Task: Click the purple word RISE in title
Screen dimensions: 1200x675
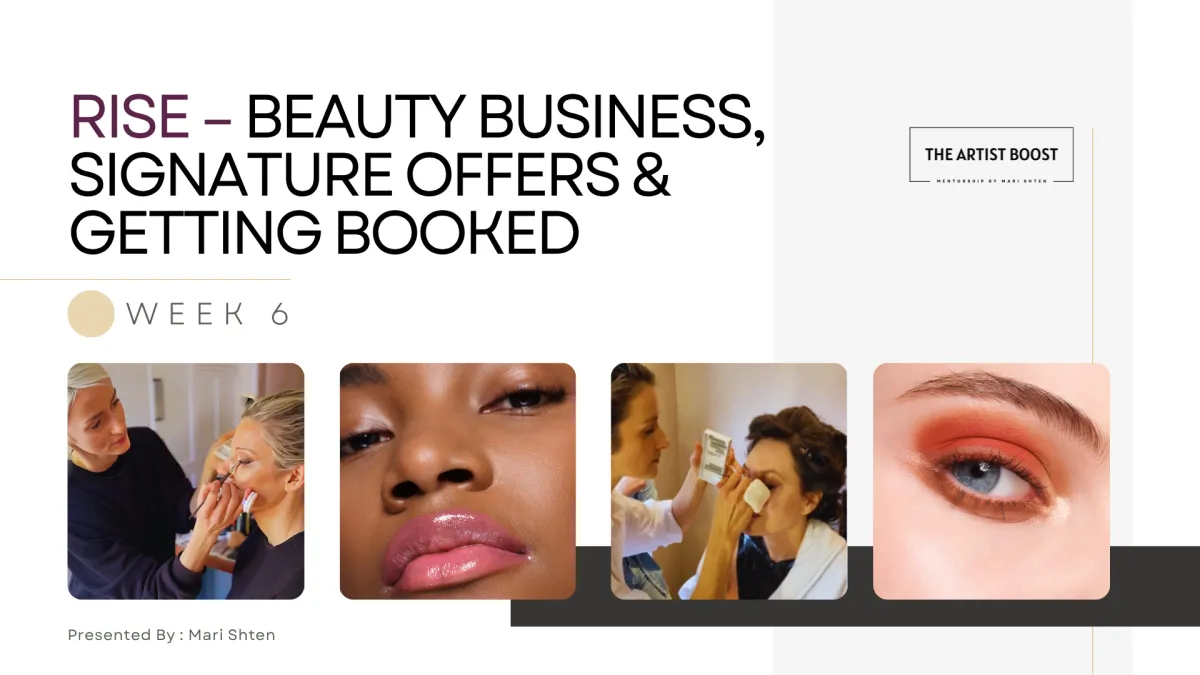Action: (x=130, y=117)
